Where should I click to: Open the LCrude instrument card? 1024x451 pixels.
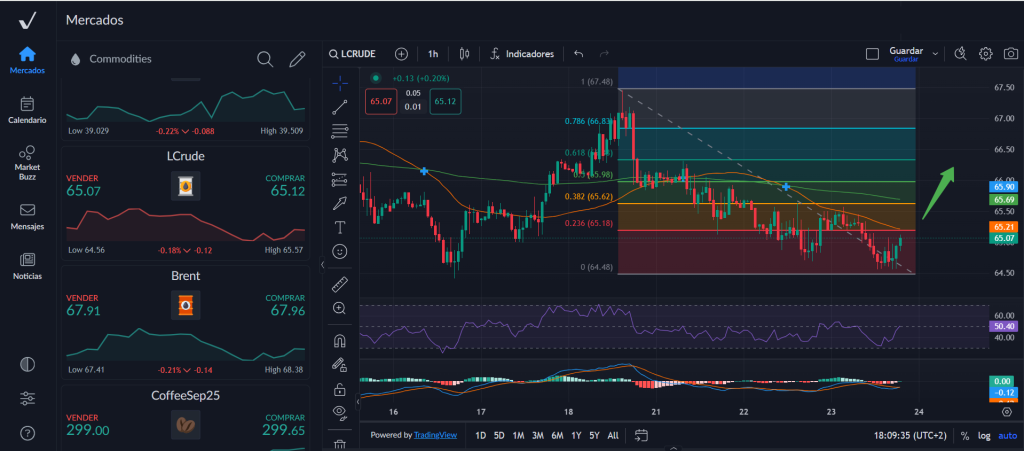click(x=185, y=204)
